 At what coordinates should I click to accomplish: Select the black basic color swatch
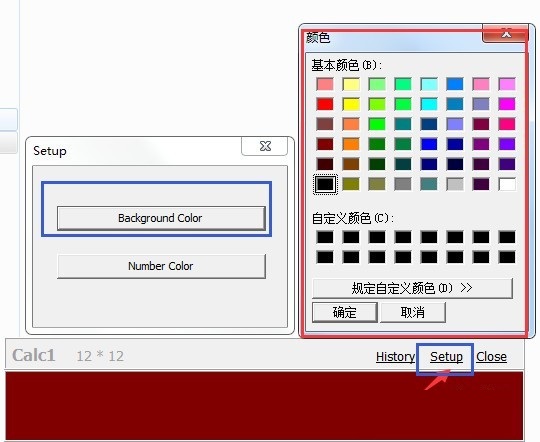[x=325, y=184]
